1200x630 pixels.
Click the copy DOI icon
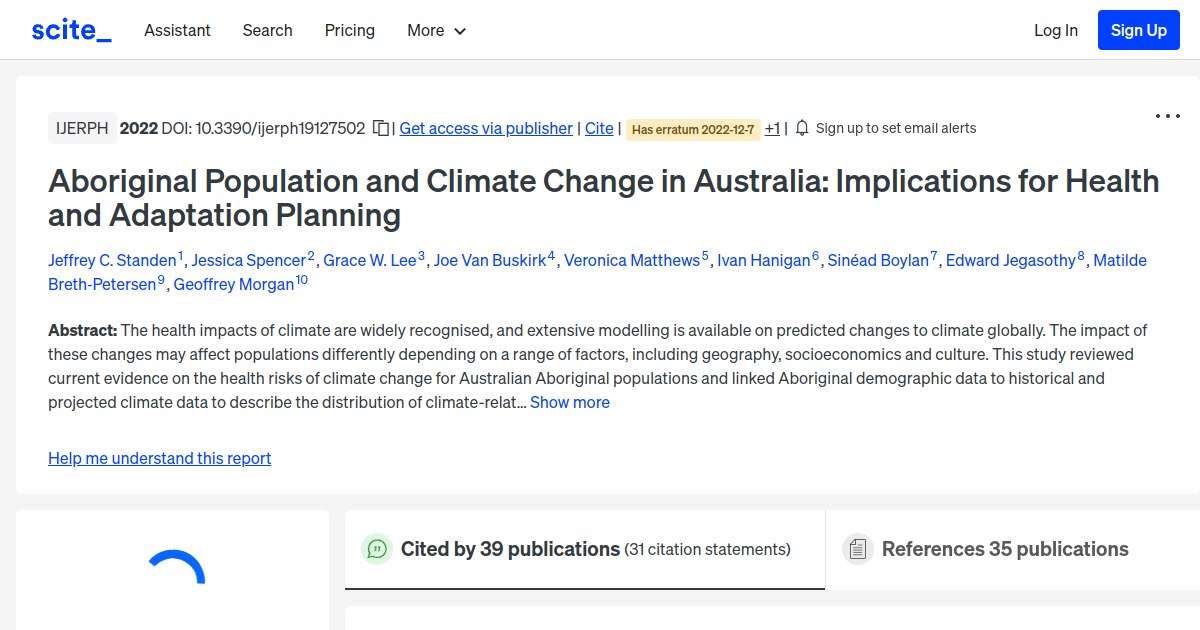tap(381, 128)
